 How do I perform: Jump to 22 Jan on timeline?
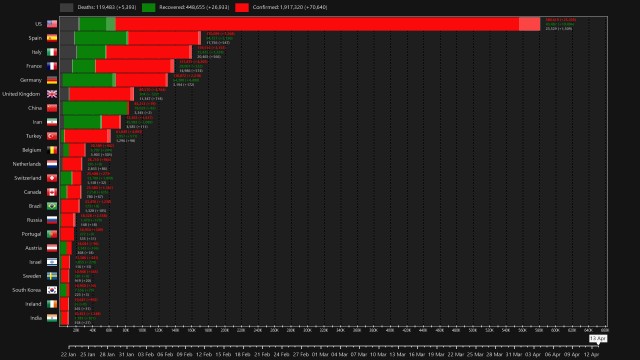coord(69,354)
